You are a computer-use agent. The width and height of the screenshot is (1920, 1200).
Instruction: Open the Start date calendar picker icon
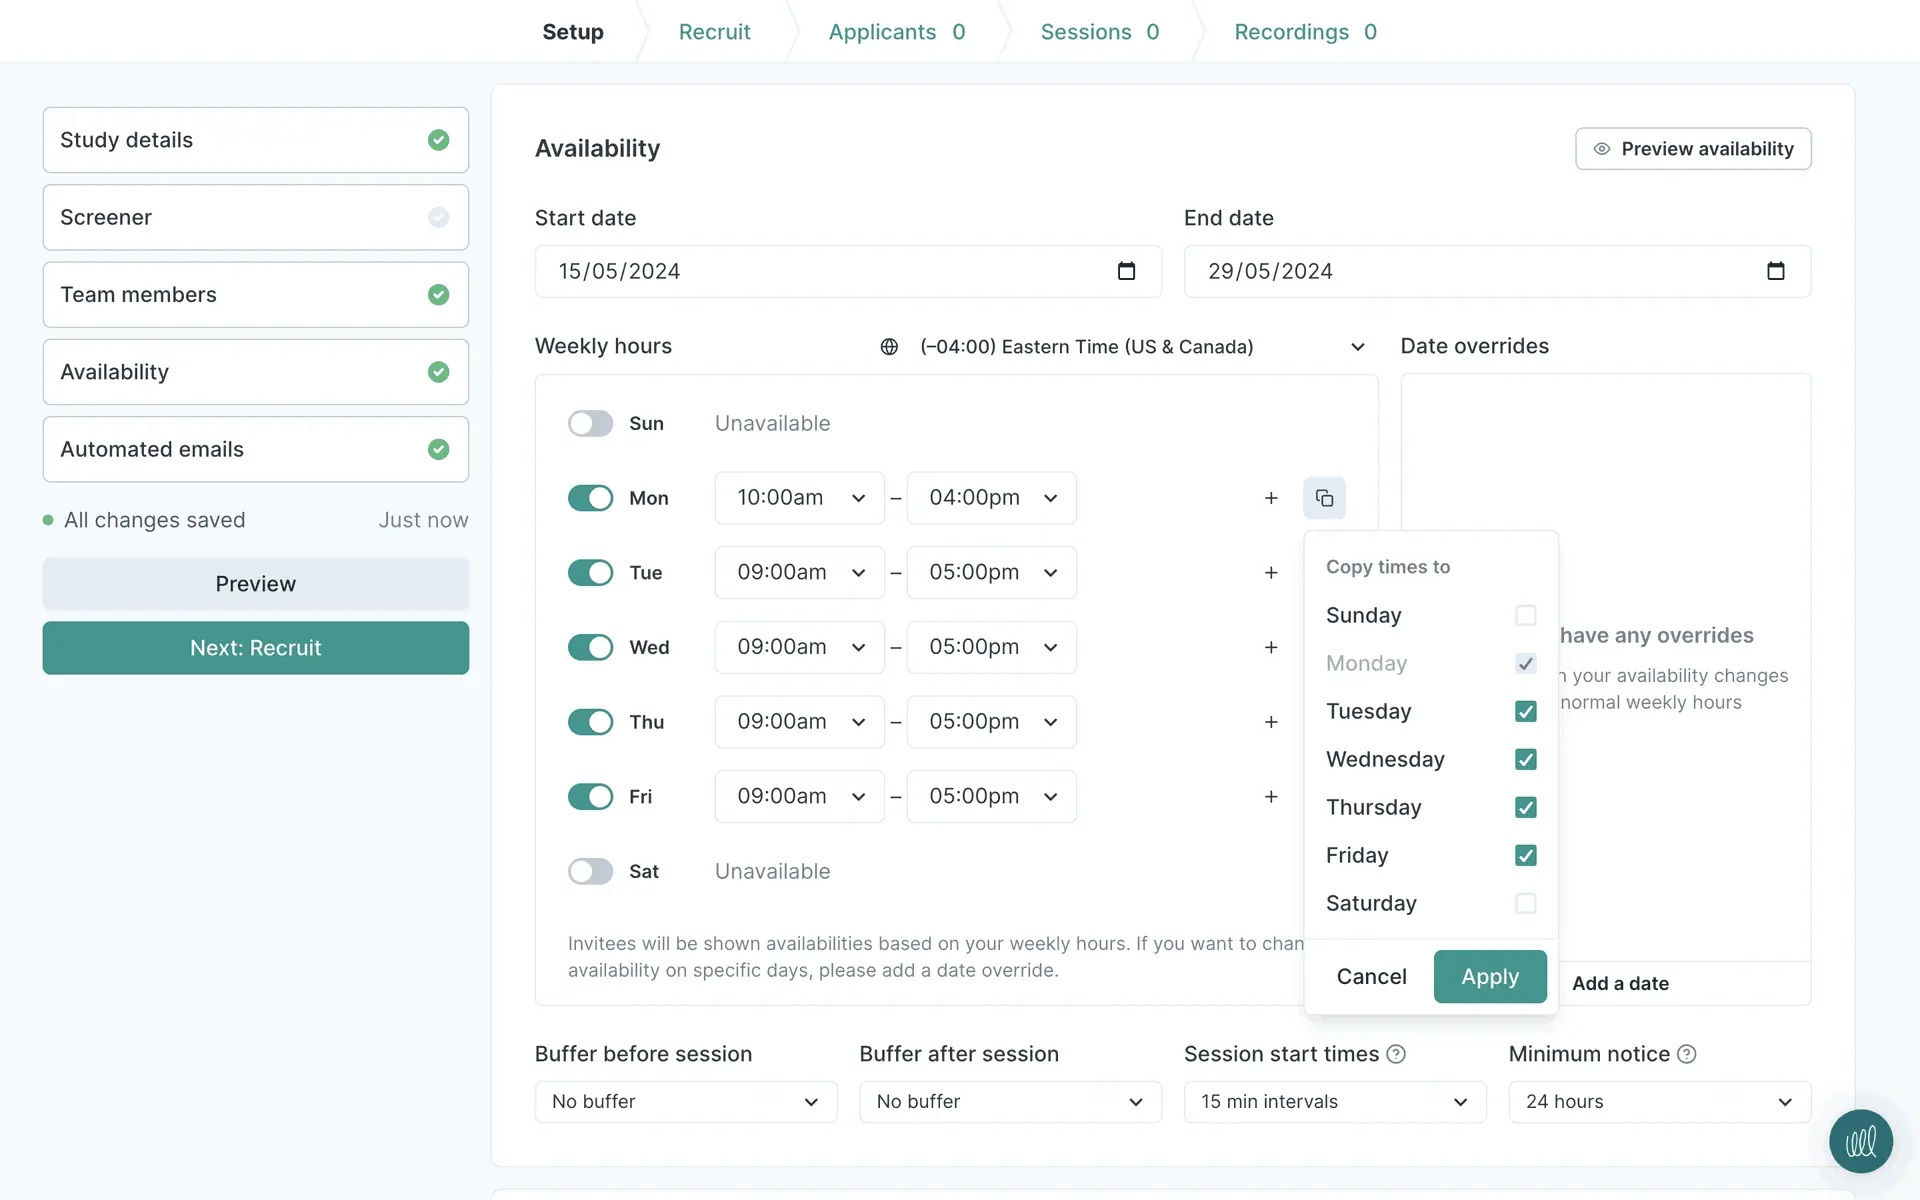[x=1126, y=271]
